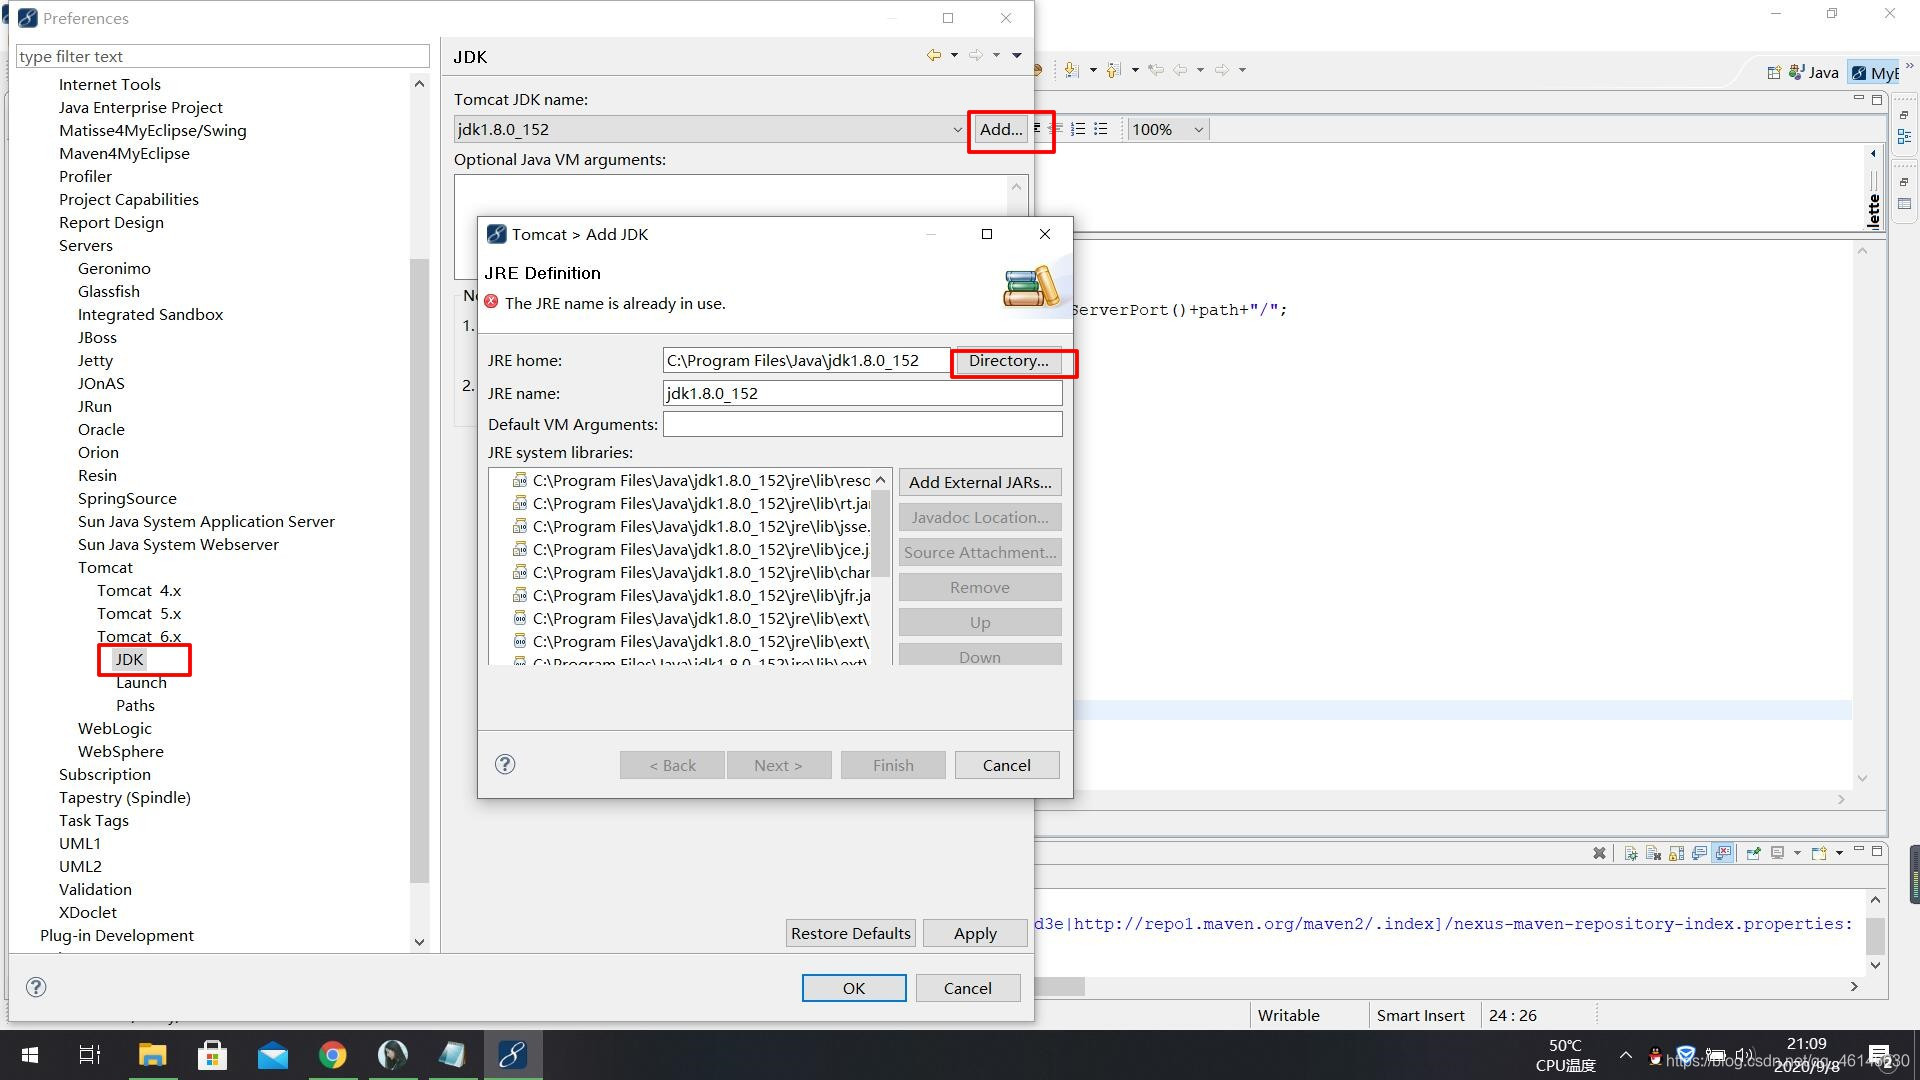Screen dimensions: 1920x1080
Task: Select the rt.jar library entry in JRE system libraries
Action: 691,503
